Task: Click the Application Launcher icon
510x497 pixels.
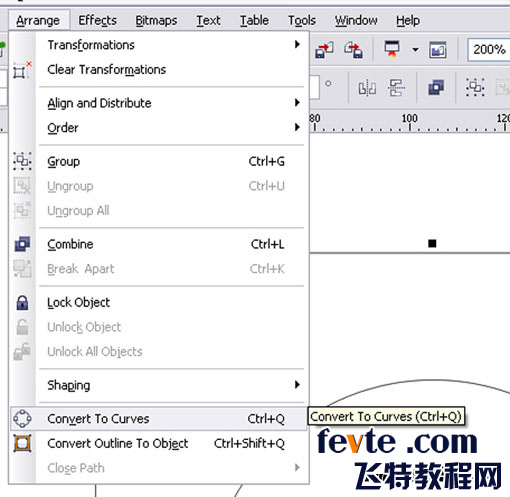Action: (x=392, y=49)
